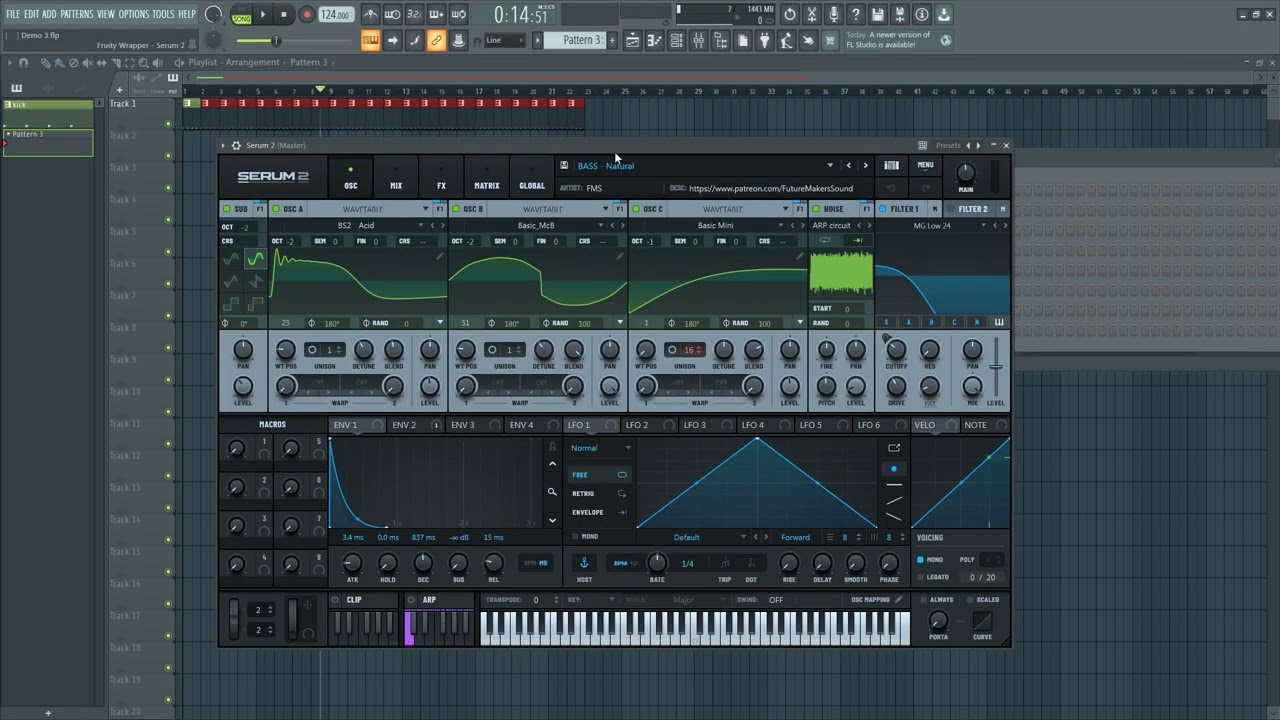Click the Serum MENU button
This screenshot has width=1280, height=720.
pos(926,165)
